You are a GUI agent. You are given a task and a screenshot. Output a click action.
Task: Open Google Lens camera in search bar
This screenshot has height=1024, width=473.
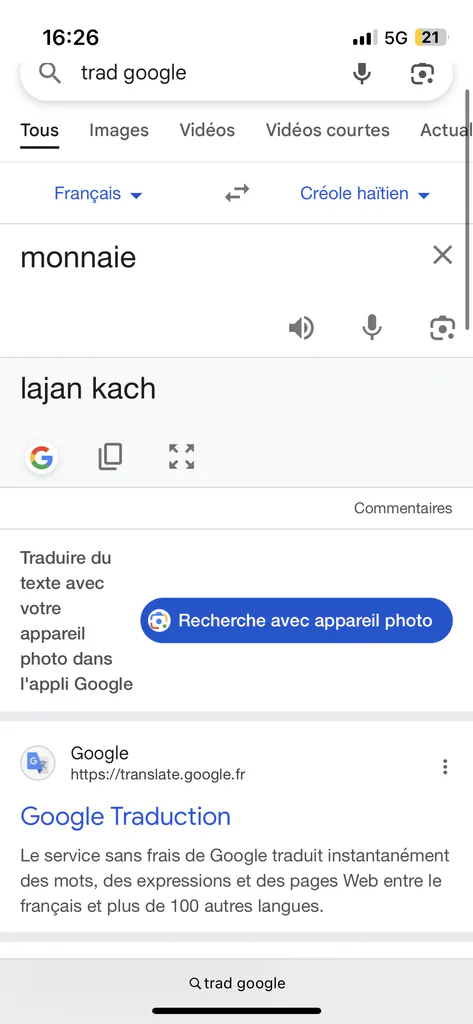(x=423, y=73)
